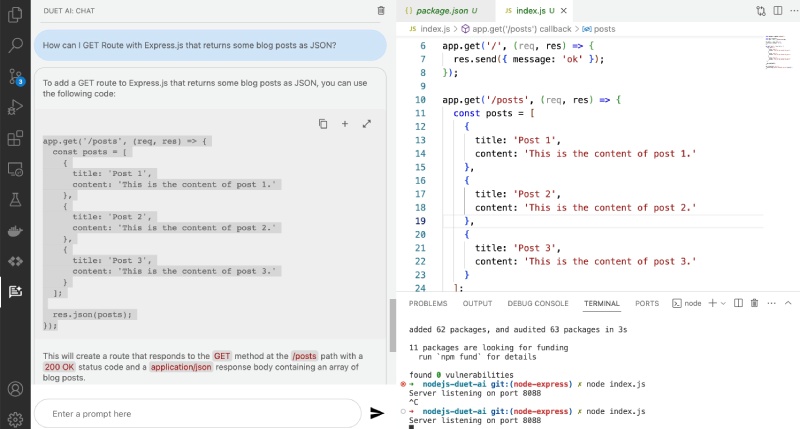Split the editor to the right

pos(778,11)
